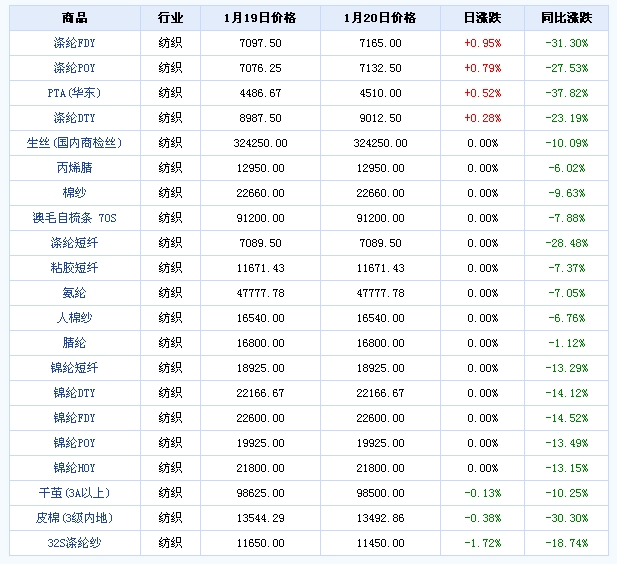Screen dimensions: 617x564
Task: Open the PTA(华东) commodity link
Action: pyautogui.click(x=74, y=93)
